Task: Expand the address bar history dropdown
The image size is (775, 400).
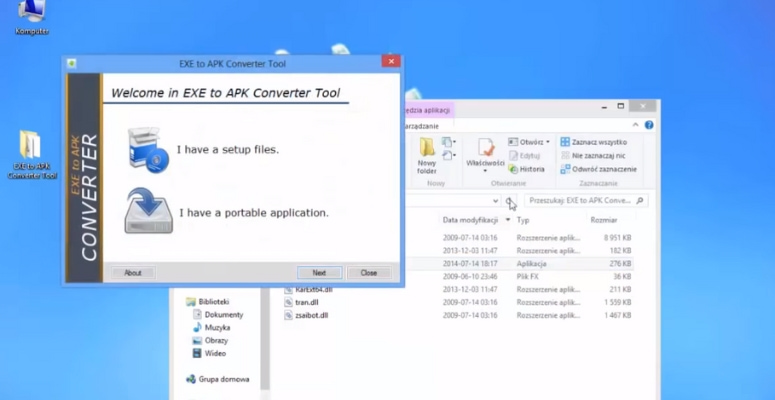Action: [x=496, y=201]
